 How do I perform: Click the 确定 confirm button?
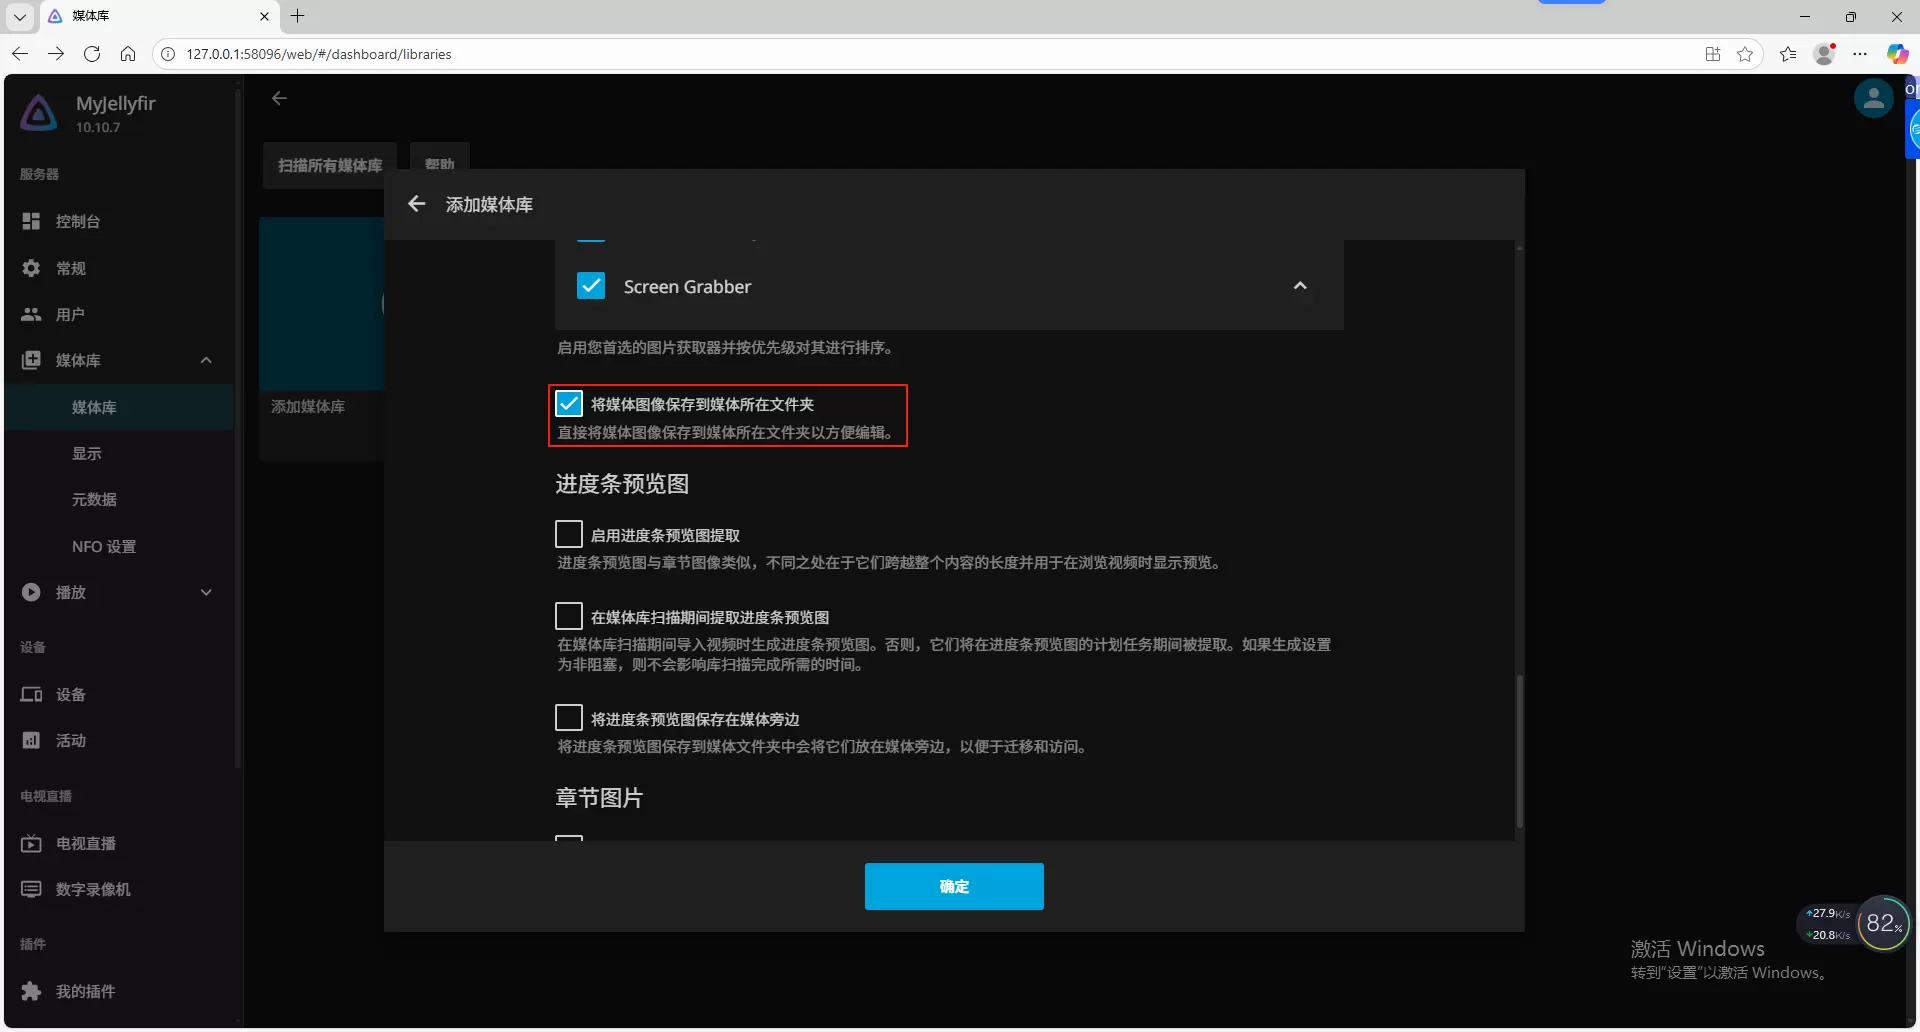point(953,886)
